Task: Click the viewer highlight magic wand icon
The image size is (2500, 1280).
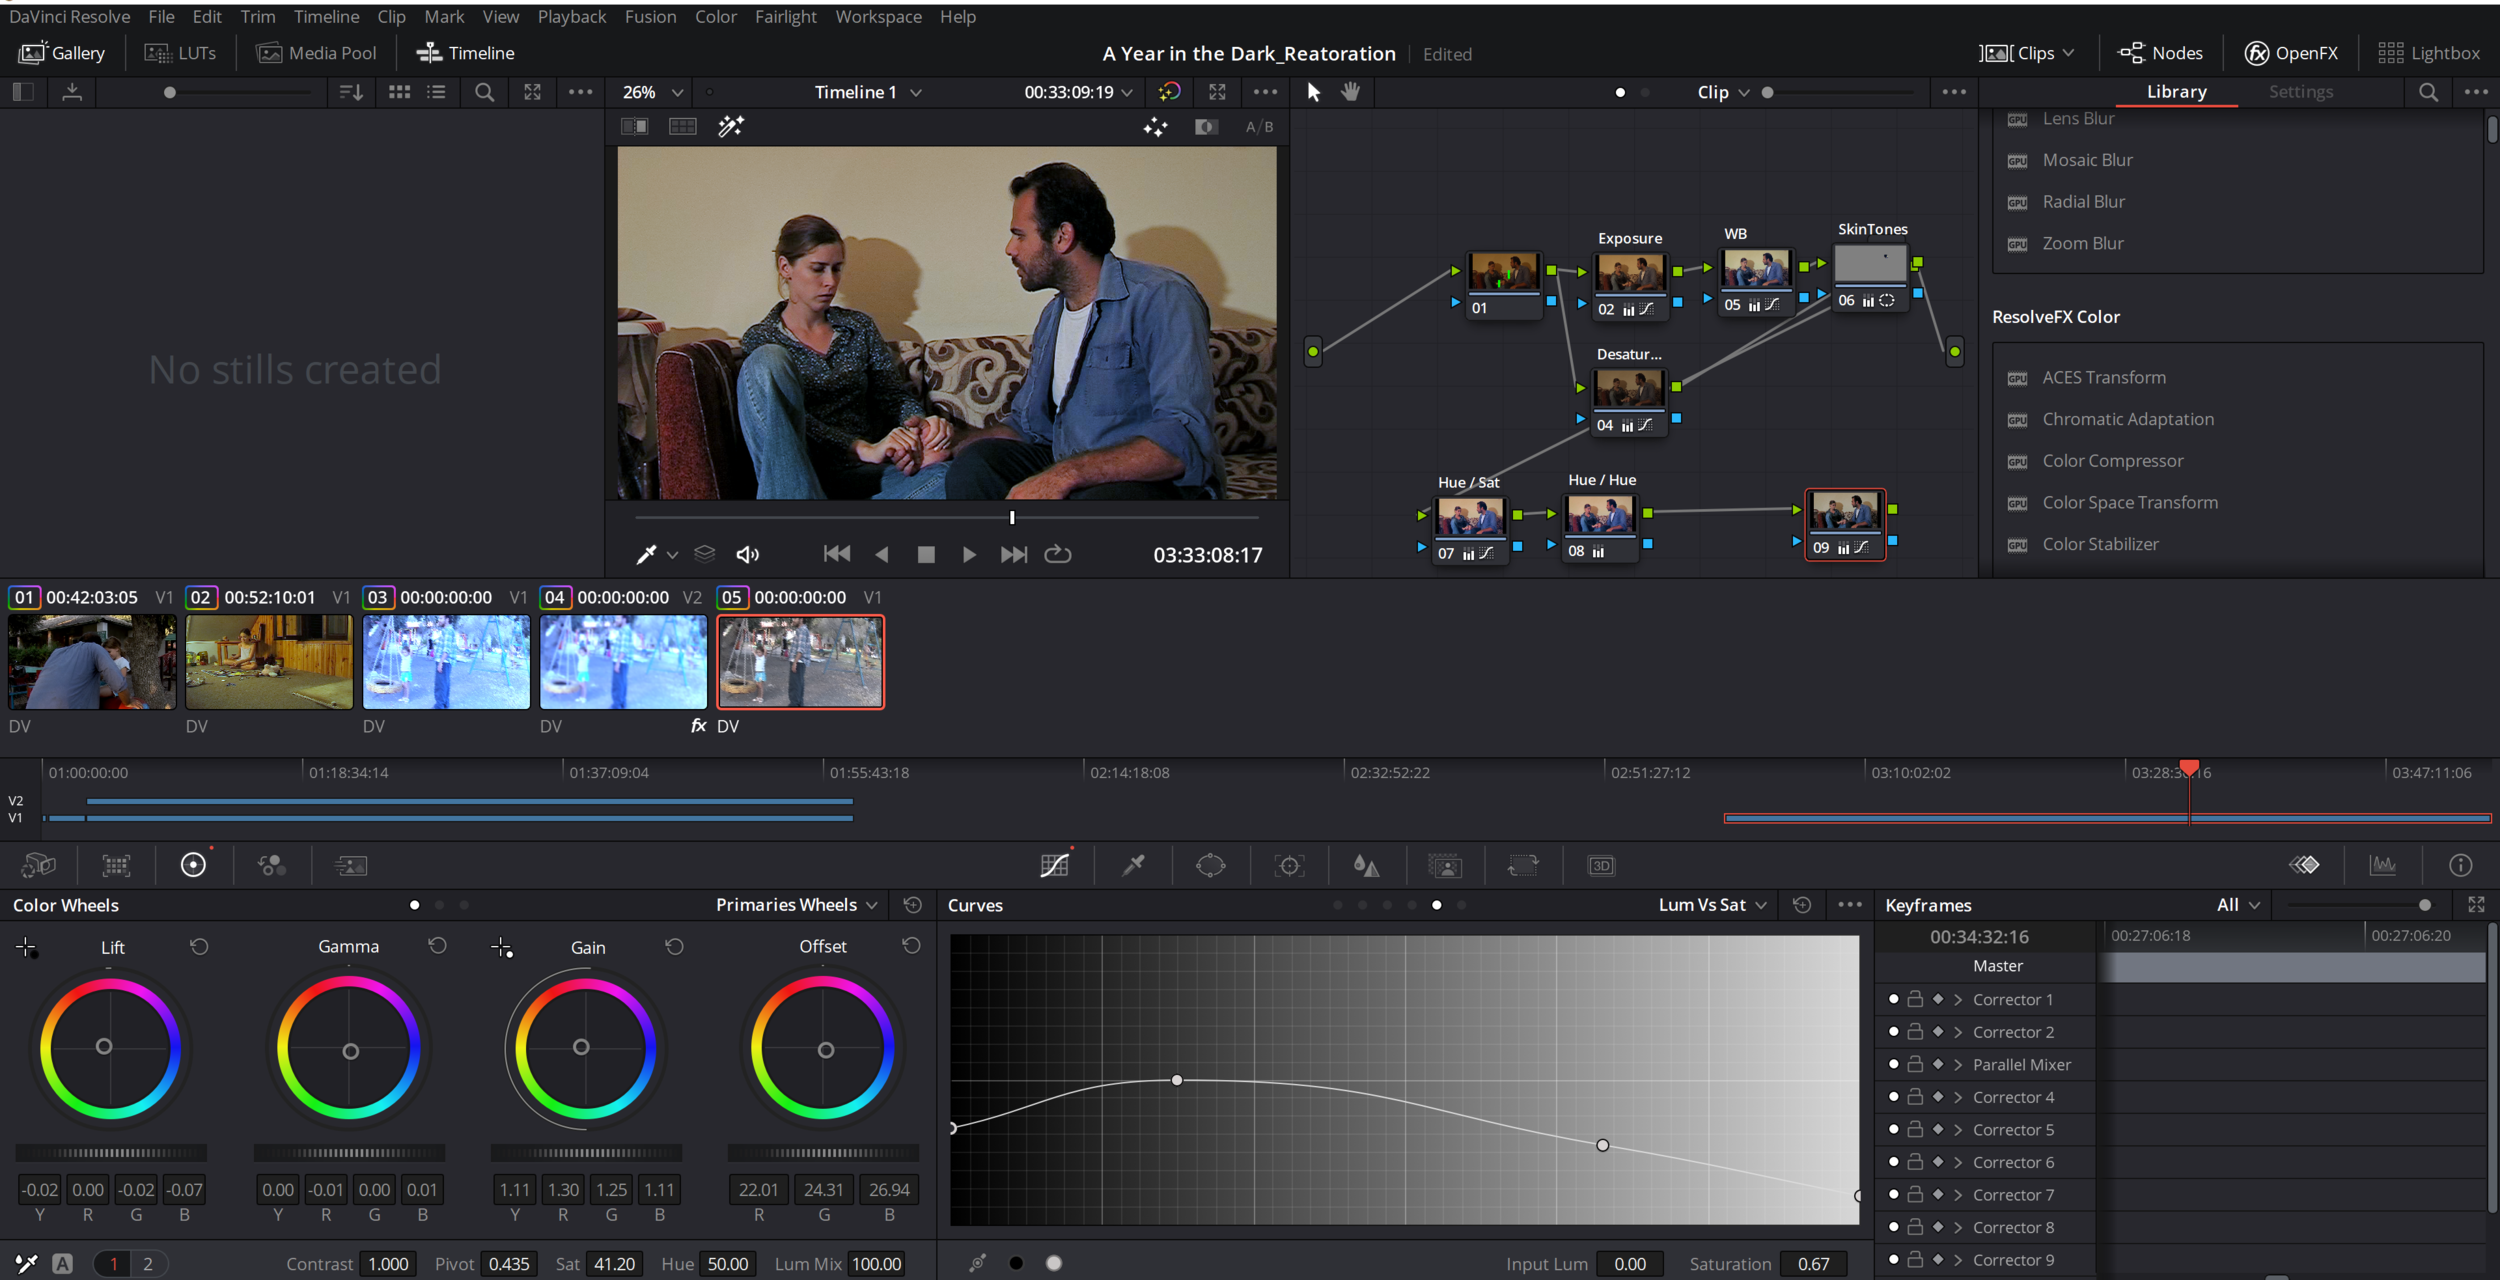Action: [x=731, y=126]
